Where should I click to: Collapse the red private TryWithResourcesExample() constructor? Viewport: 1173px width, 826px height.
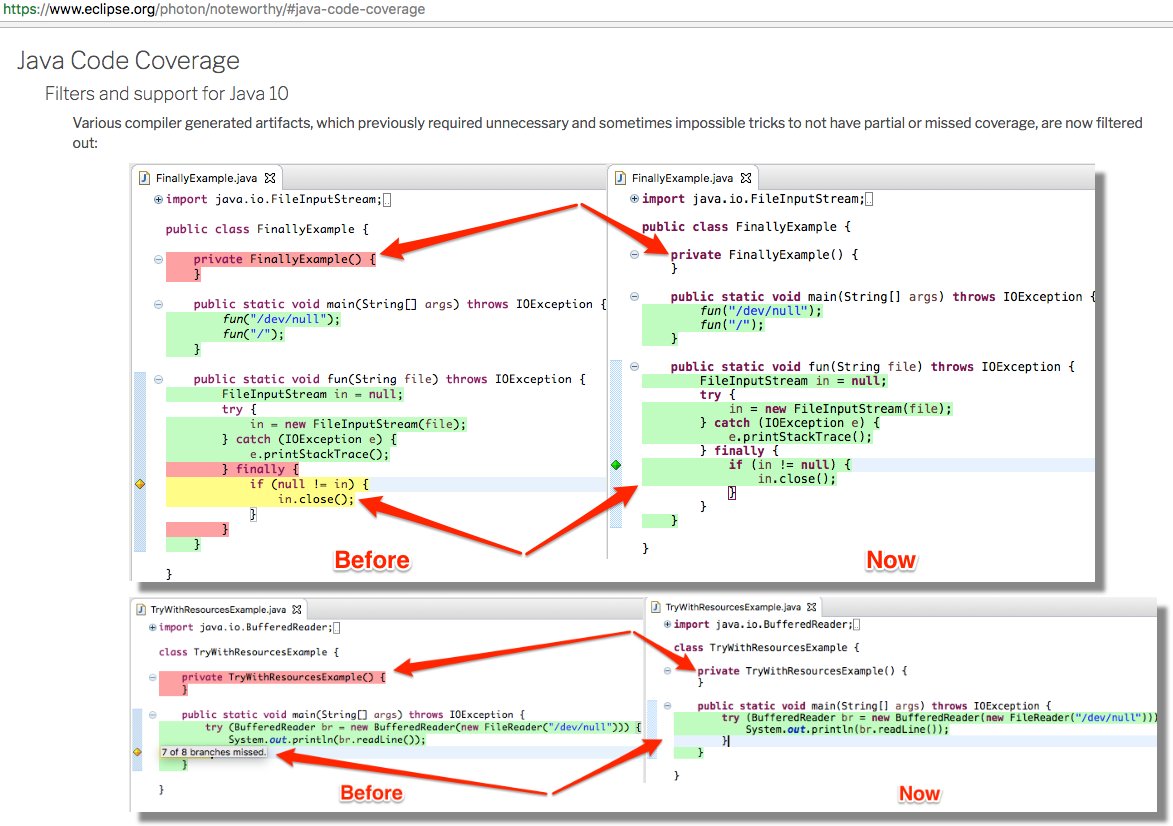click(153, 677)
